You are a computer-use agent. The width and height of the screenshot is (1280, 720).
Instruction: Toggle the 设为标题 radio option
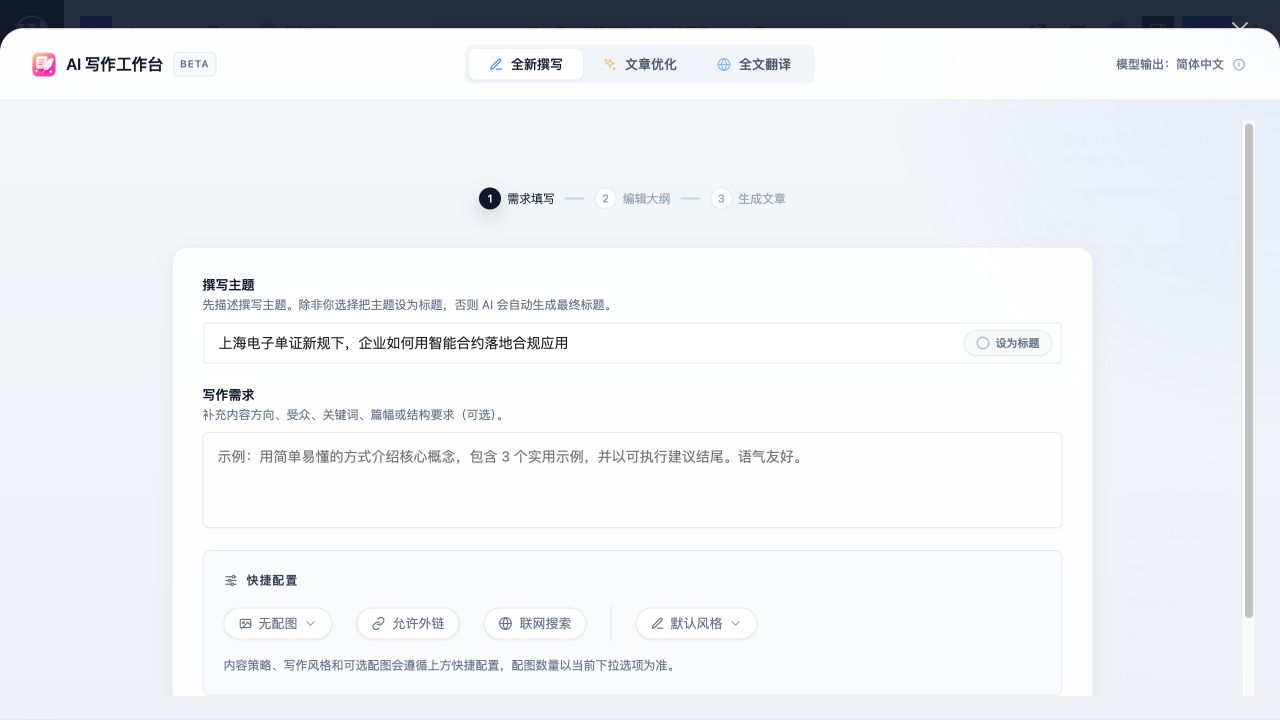1008,343
